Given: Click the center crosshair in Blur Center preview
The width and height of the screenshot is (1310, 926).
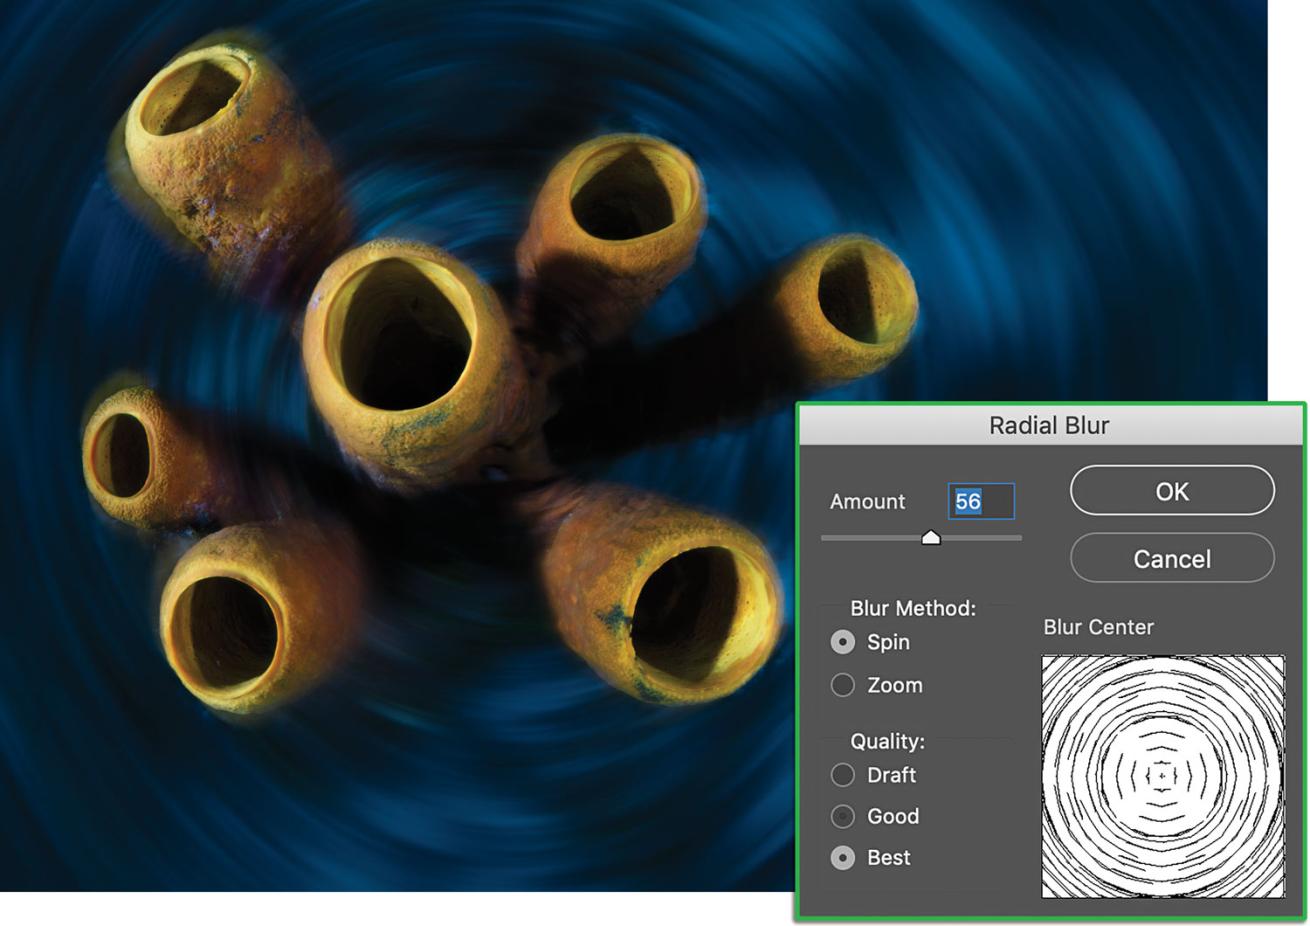Looking at the screenshot, I should click(1162, 775).
